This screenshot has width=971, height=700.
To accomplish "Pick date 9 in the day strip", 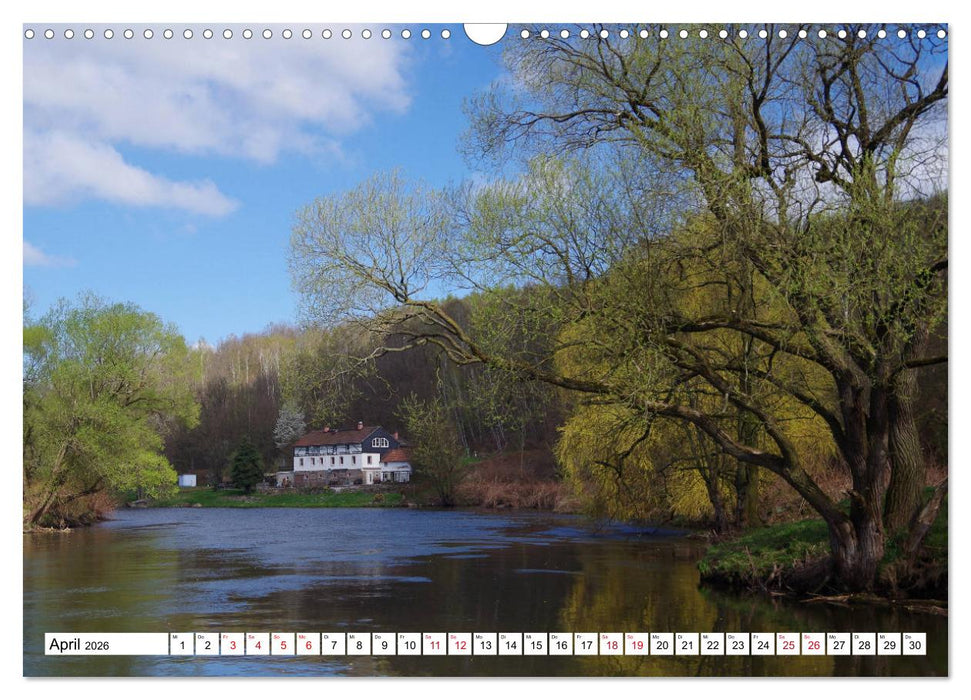I will click(x=383, y=645).
